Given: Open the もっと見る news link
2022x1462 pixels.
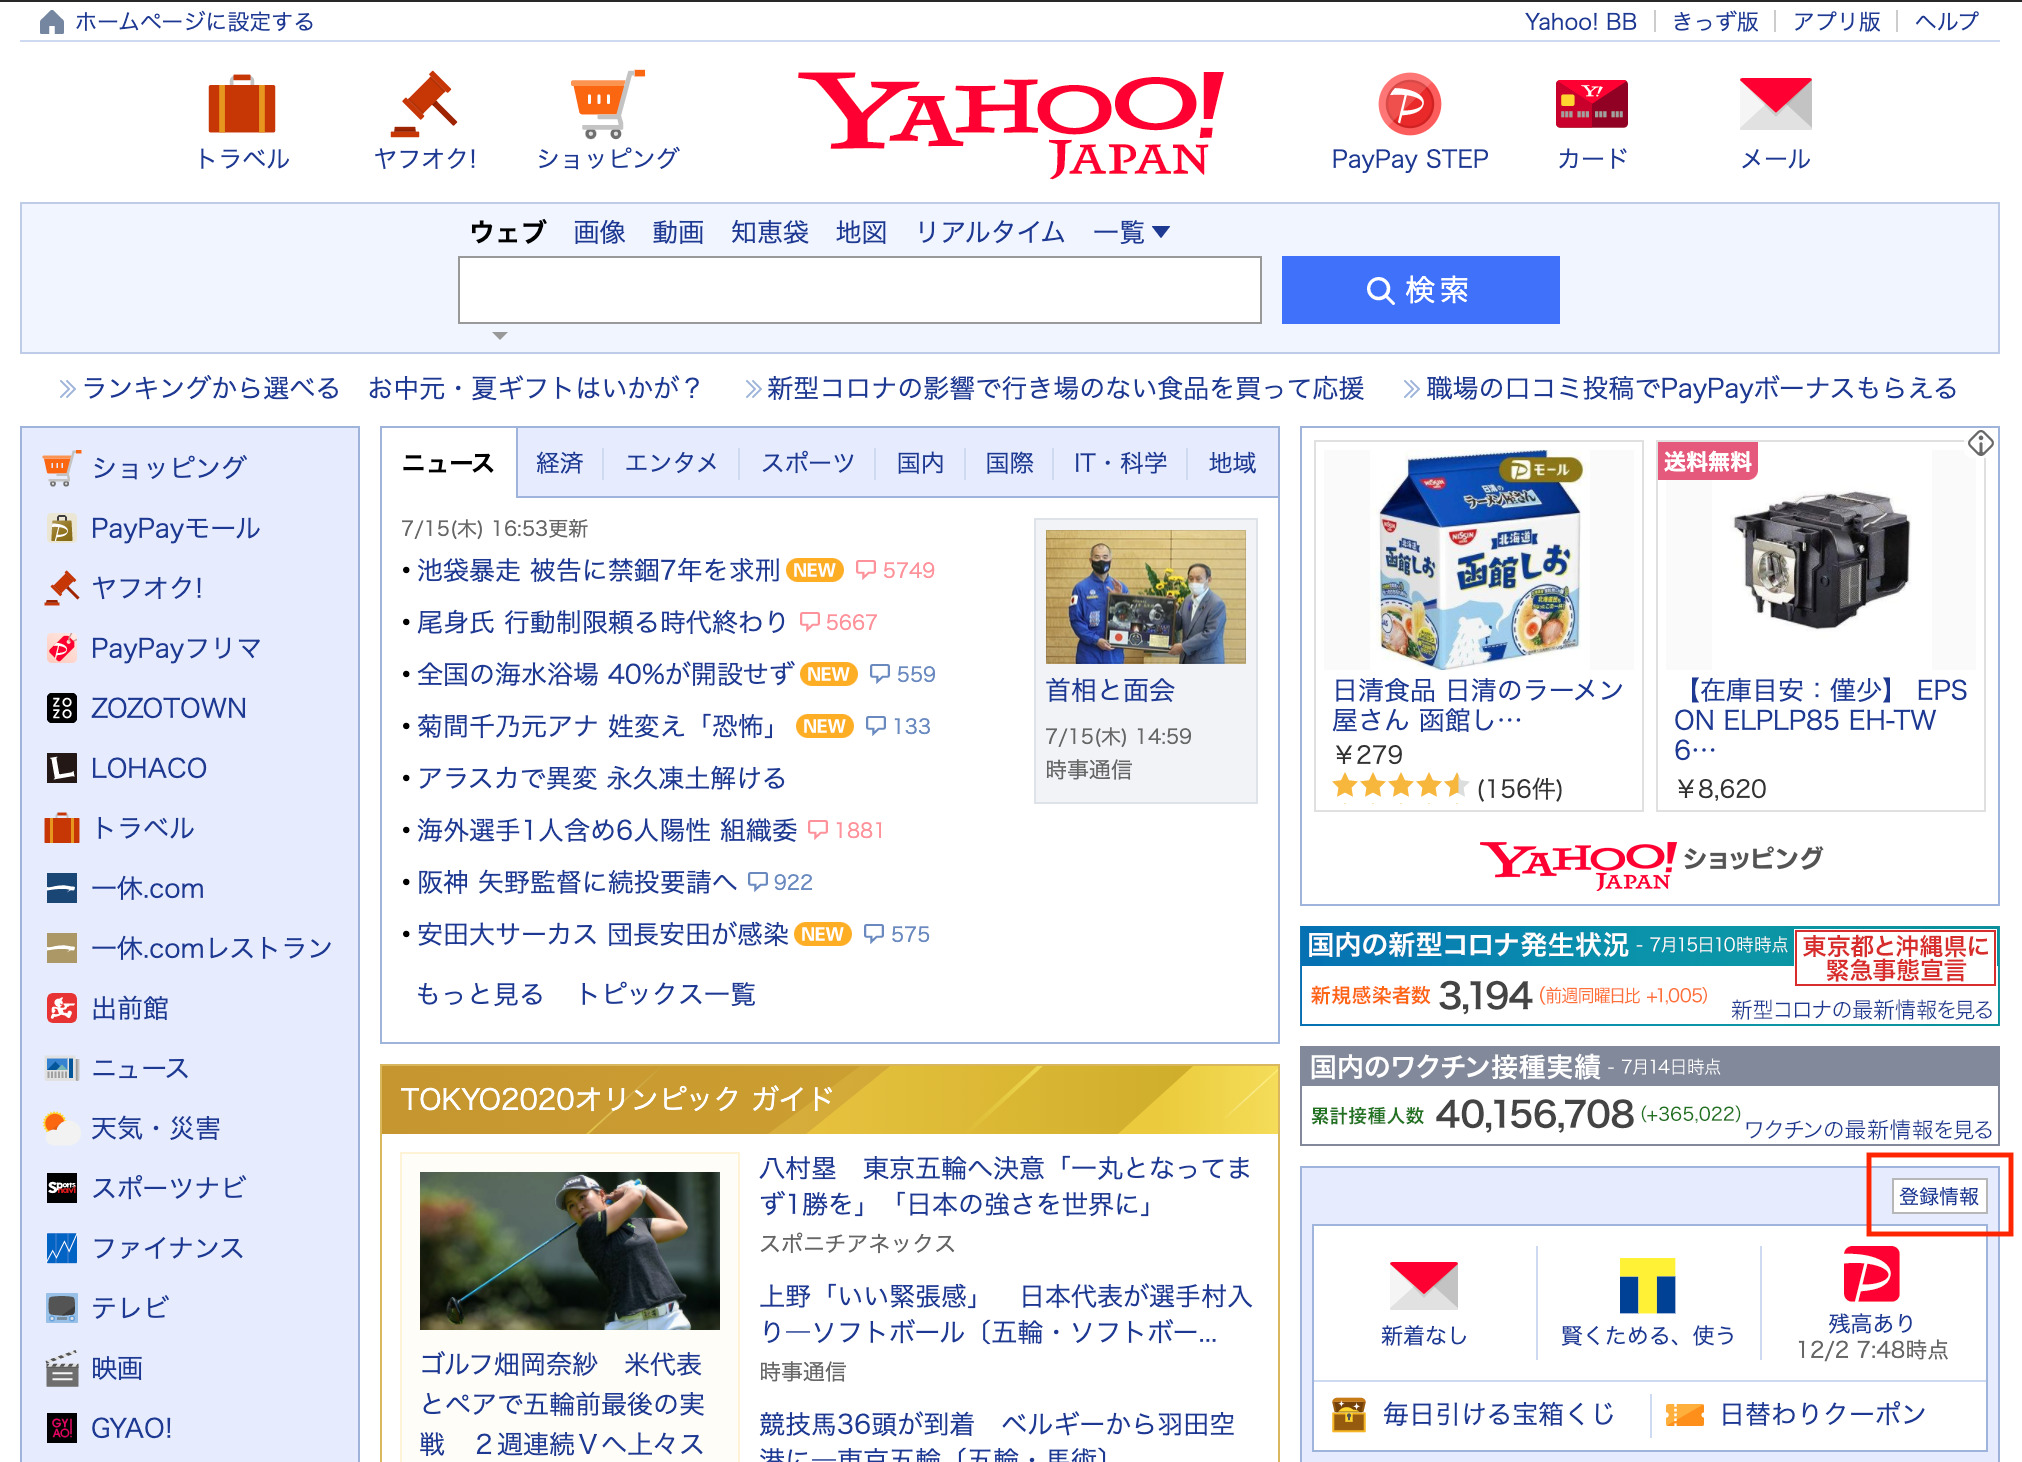Looking at the screenshot, I should coord(480,994).
